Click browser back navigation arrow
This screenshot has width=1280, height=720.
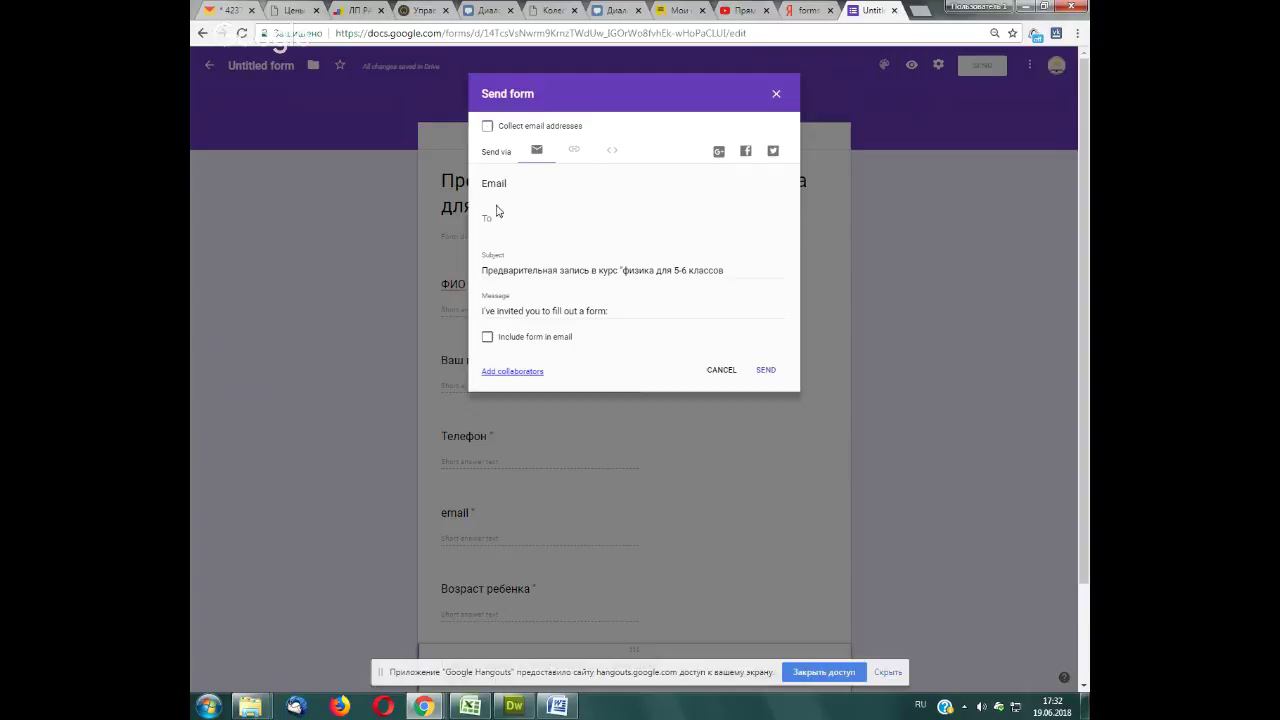click(x=203, y=33)
